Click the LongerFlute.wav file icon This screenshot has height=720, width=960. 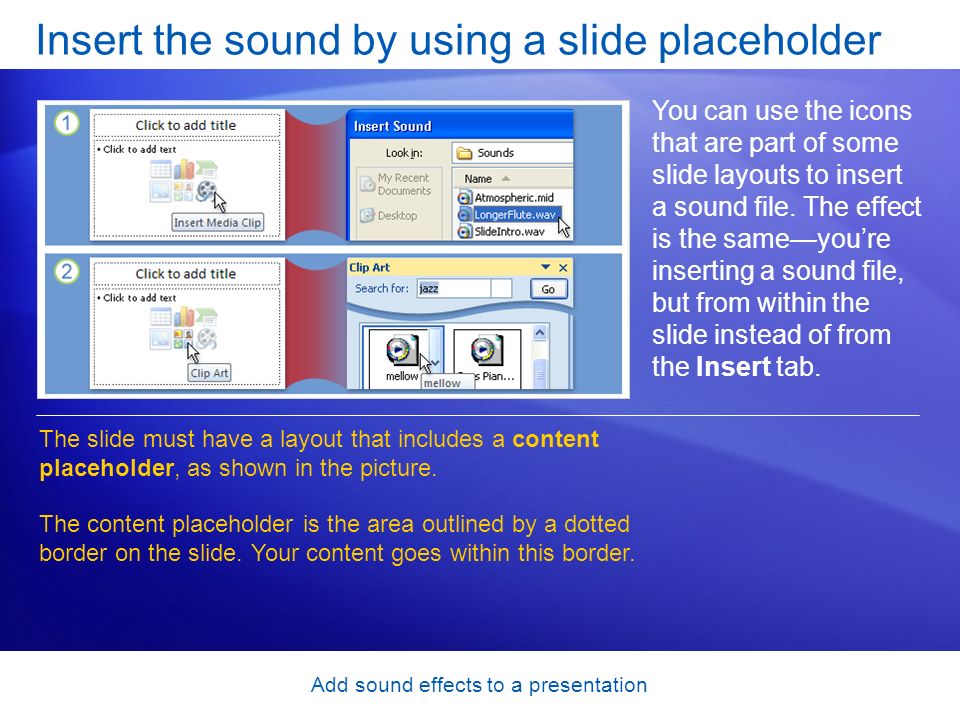(465, 215)
